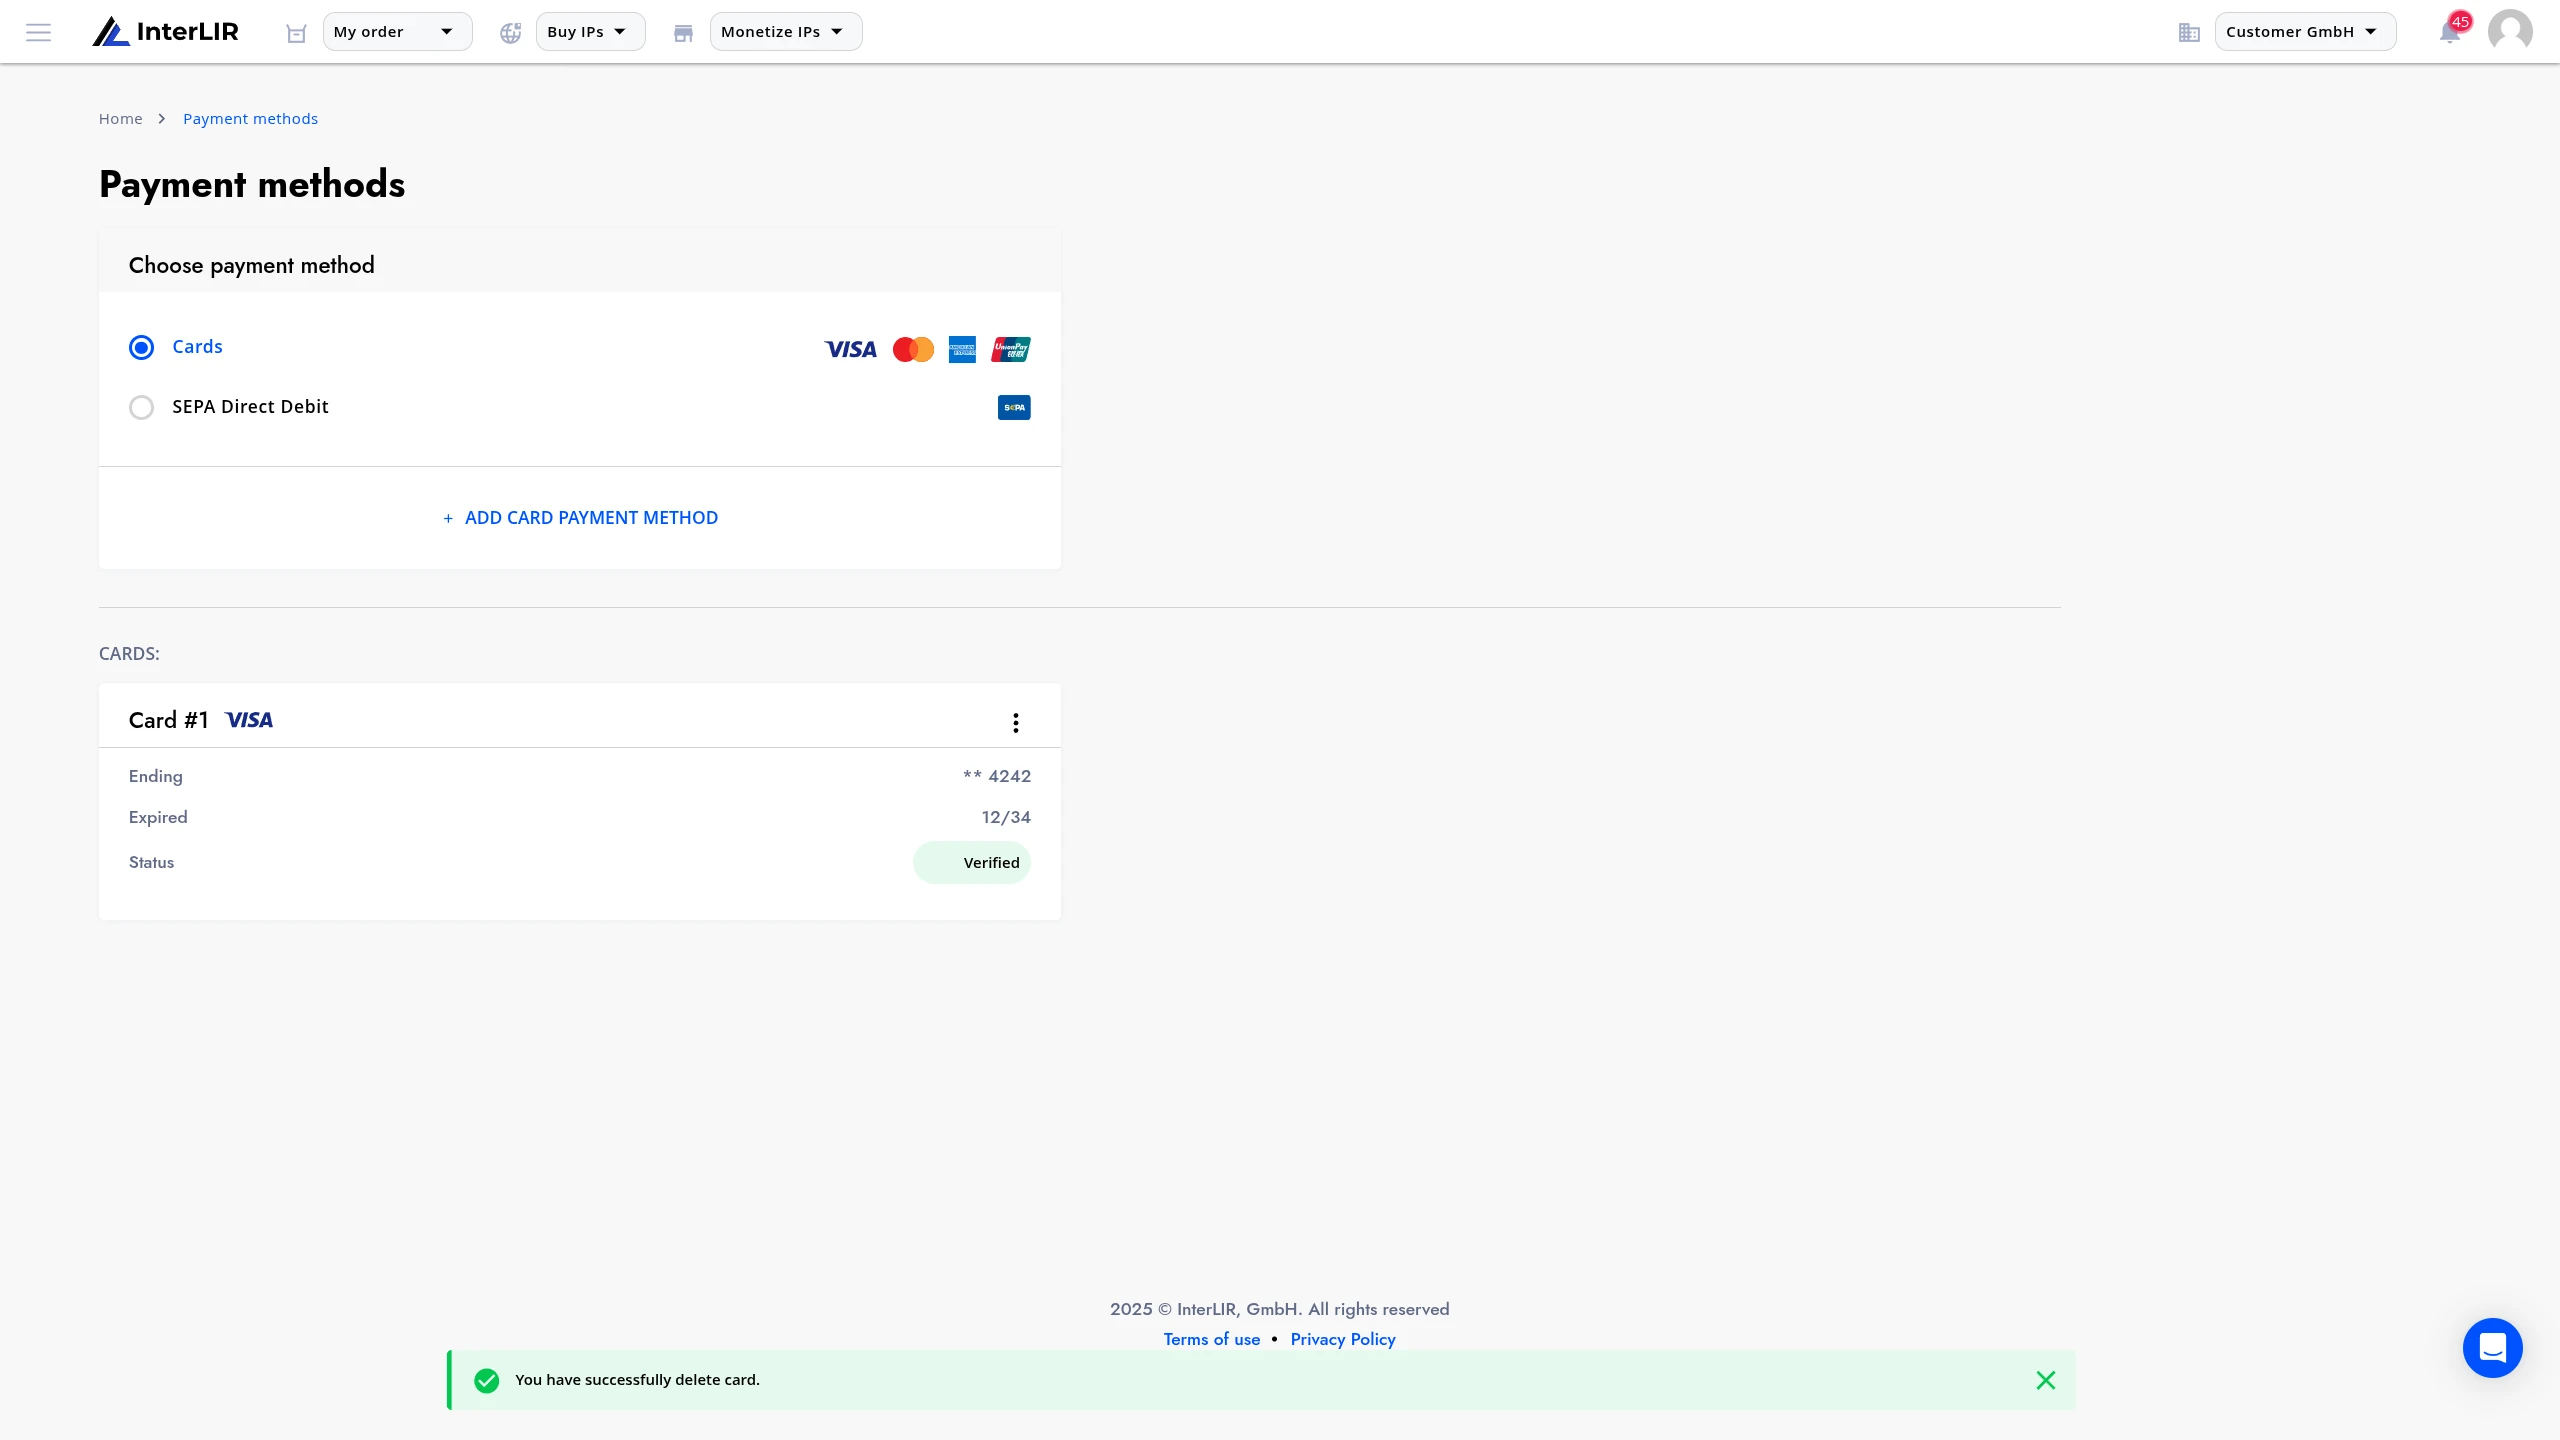Click the 12/34 expiry value

1006,817
